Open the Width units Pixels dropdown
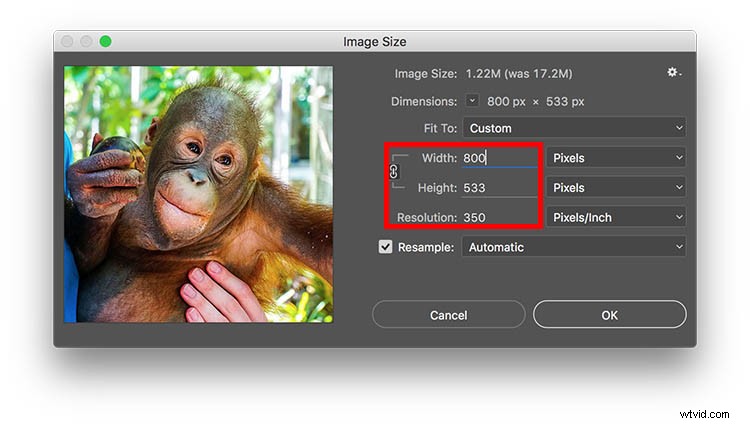The width and height of the screenshot is (750, 424). (x=616, y=158)
